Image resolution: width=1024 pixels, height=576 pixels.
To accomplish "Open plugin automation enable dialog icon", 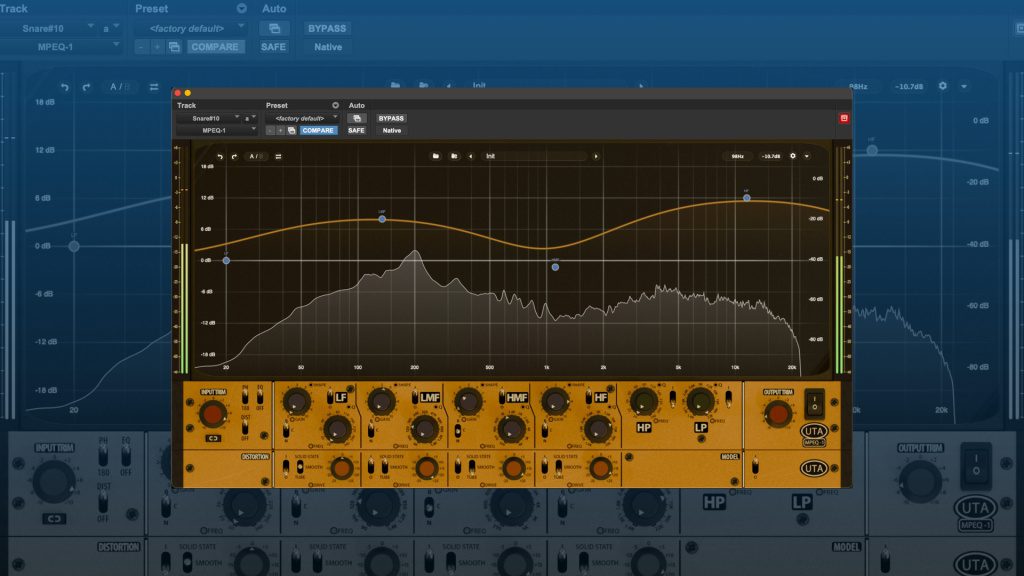I will pyautogui.click(x=357, y=118).
